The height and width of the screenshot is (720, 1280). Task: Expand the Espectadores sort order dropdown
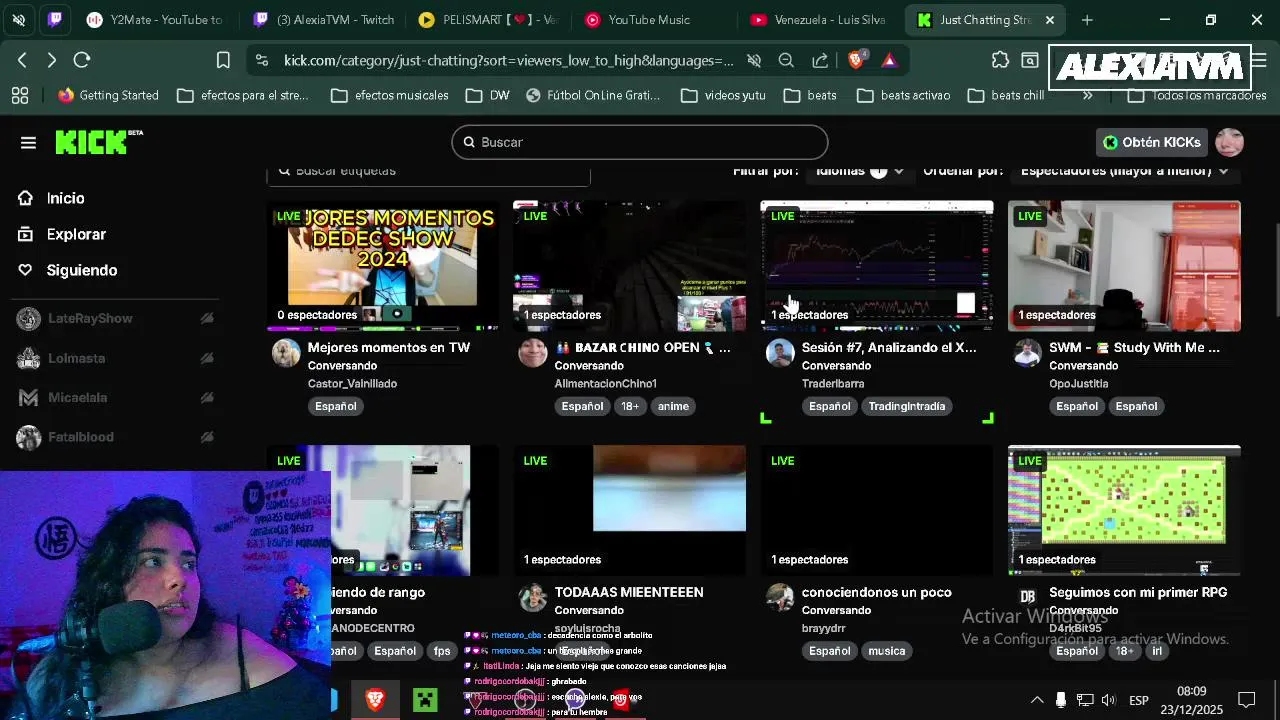1126,171
